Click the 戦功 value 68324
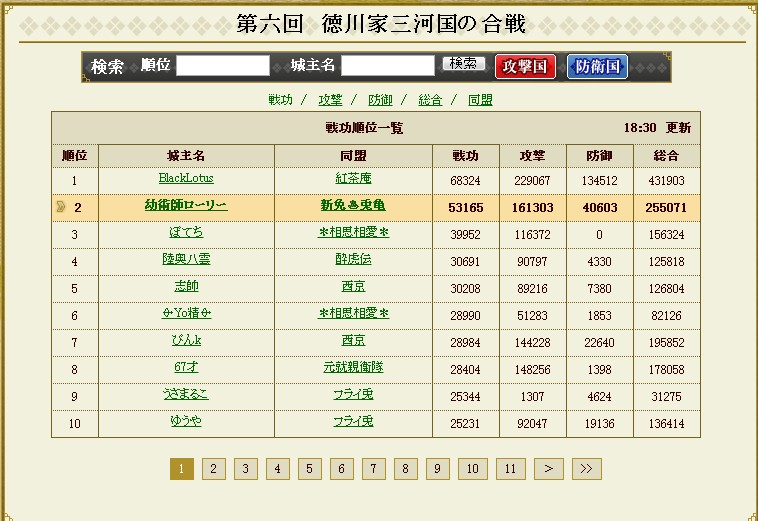The height and width of the screenshot is (521, 758). (466, 181)
